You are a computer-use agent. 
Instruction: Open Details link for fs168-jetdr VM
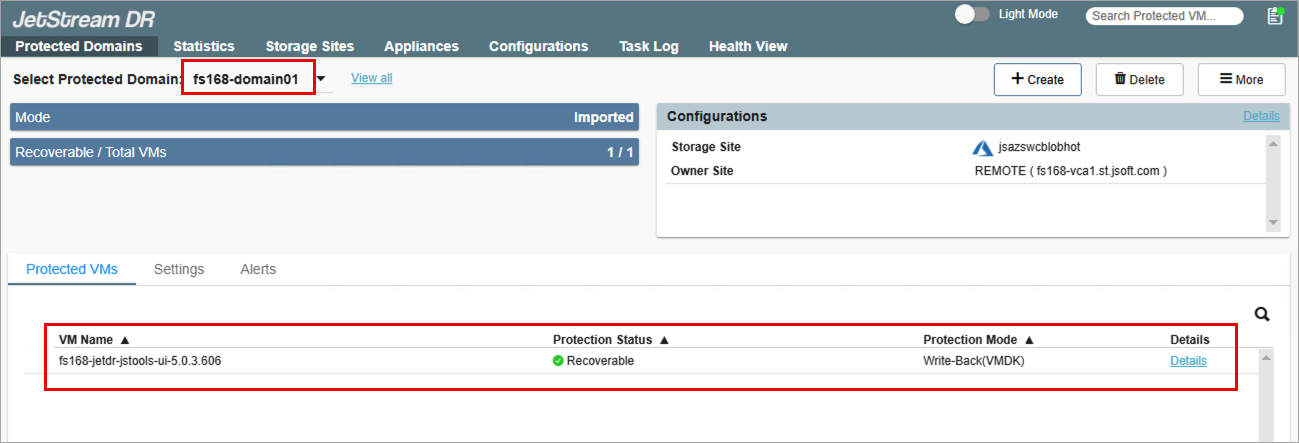[1188, 361]
